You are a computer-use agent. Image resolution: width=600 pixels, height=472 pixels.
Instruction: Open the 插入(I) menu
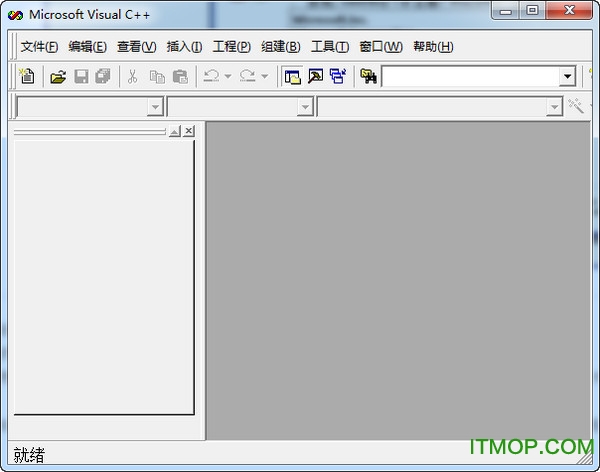pos(184,47)
